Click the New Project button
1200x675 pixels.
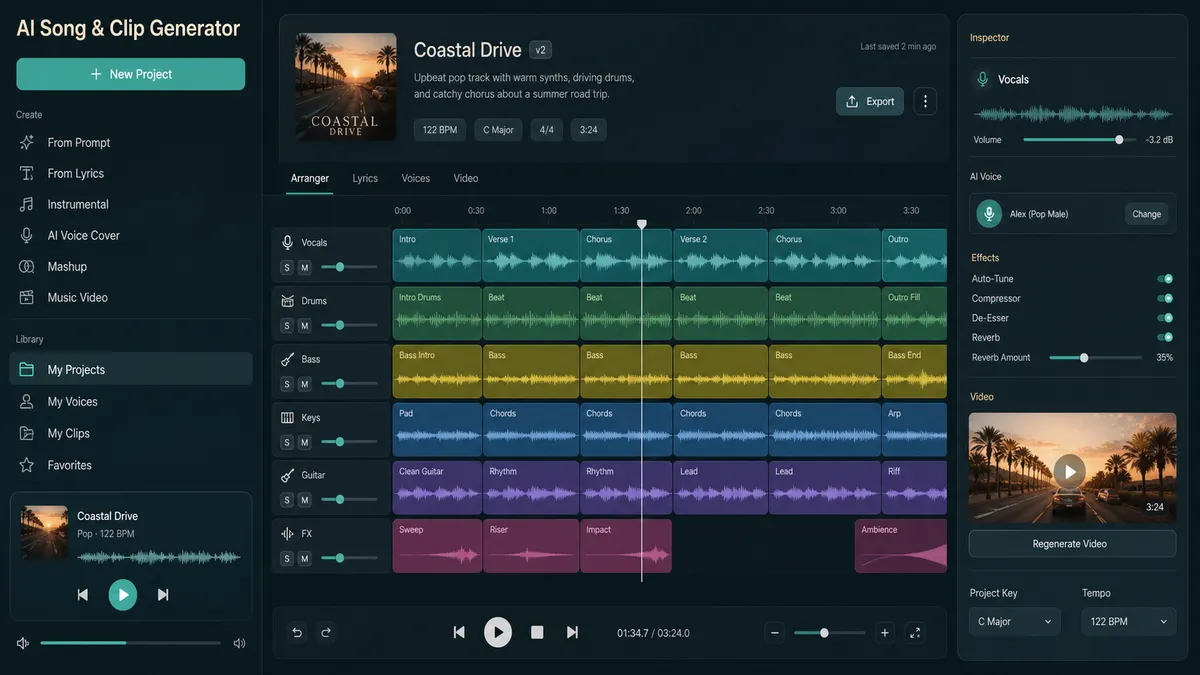[130, 74]
